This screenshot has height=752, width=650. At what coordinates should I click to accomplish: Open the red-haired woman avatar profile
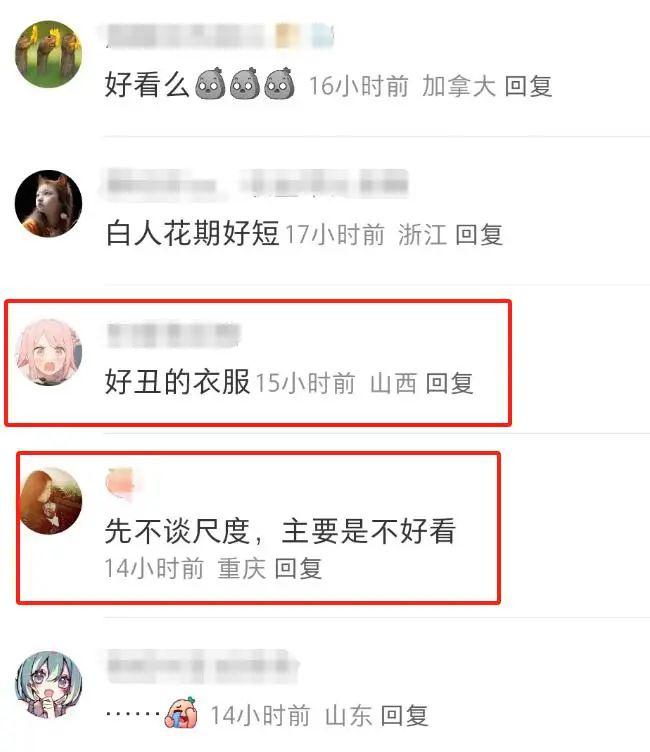point(51,501)
